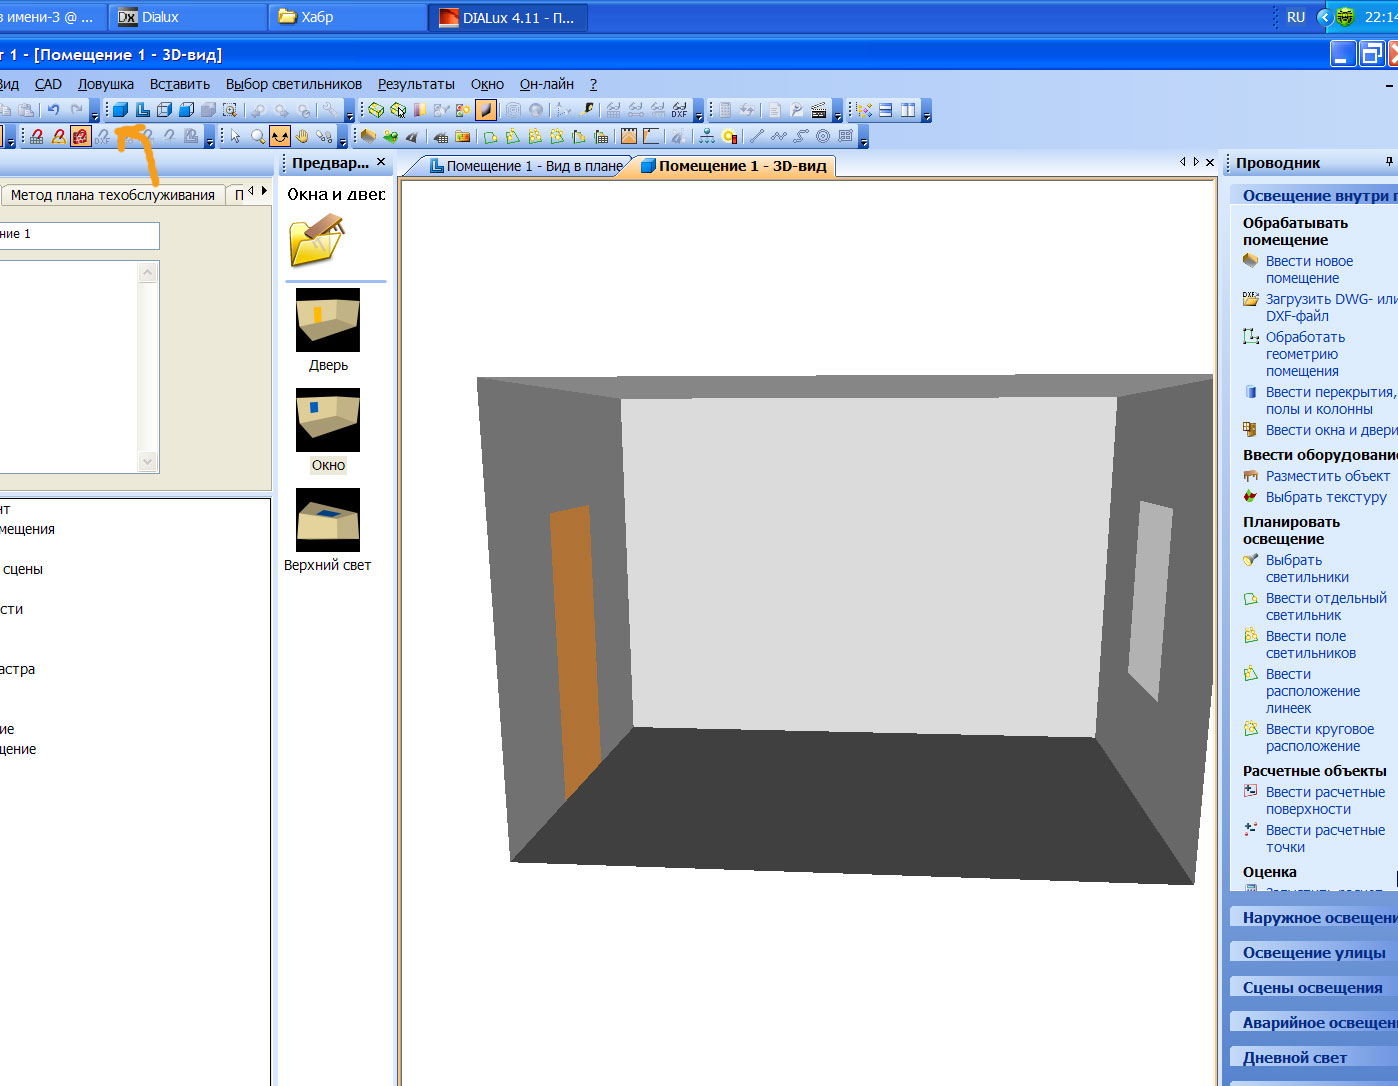This screenshot has width=1398, height=1086.
Task: Select the floor plan view icon
Action: [142, 110]
